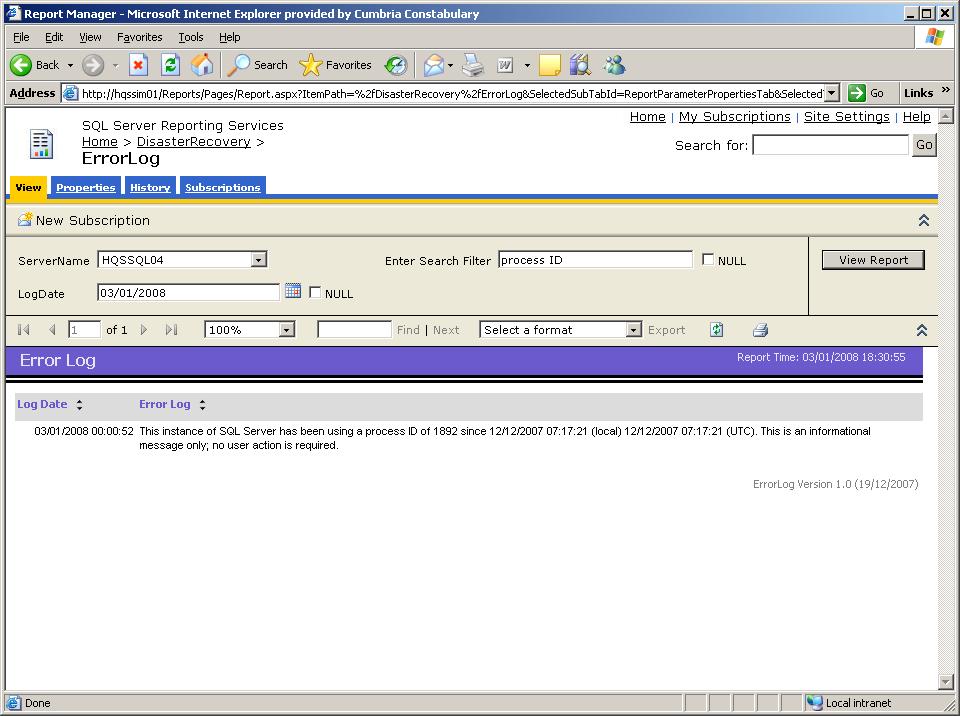Open the Help link at top right

(x=916, y=116)
